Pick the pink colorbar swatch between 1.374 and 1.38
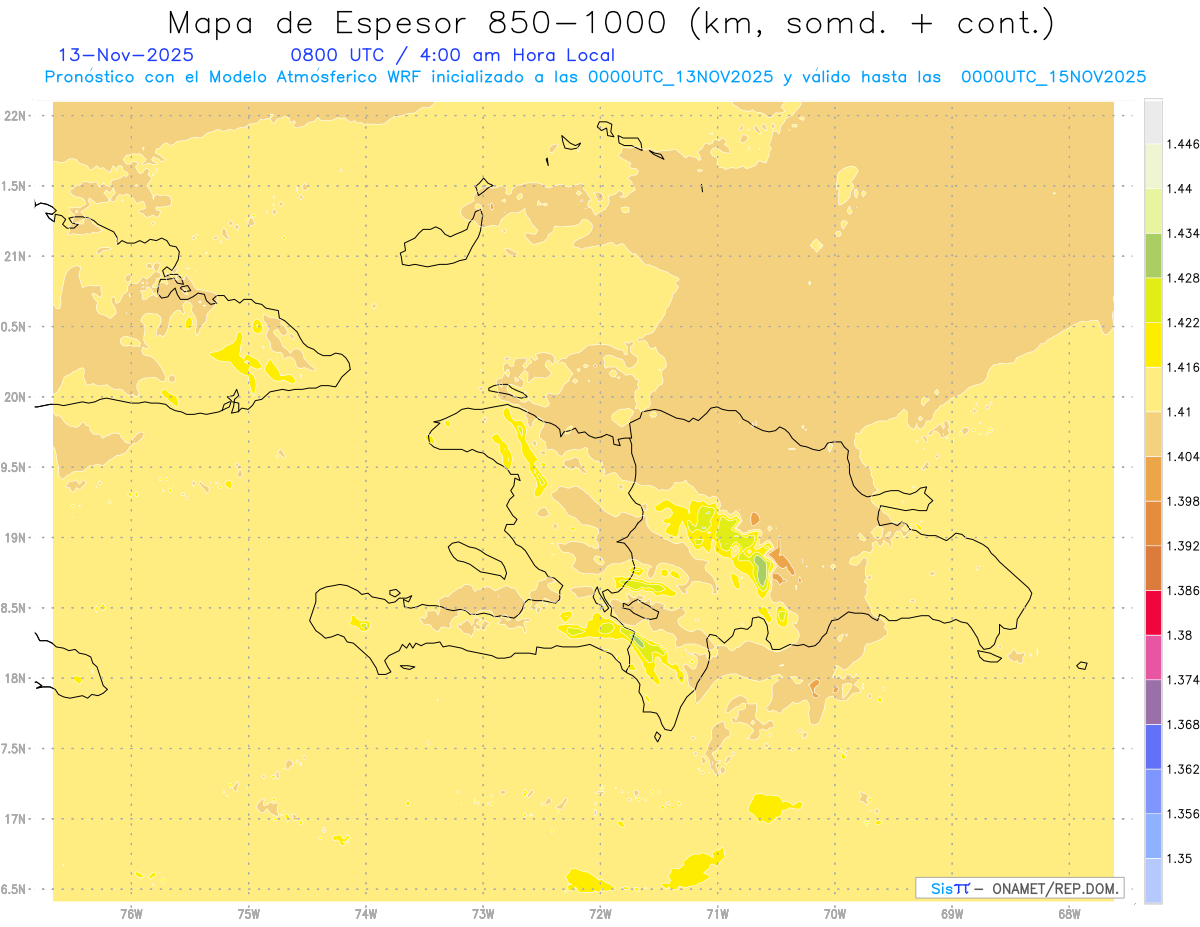The height and width of the screenshot is (927, 1200). [1153, 657]
